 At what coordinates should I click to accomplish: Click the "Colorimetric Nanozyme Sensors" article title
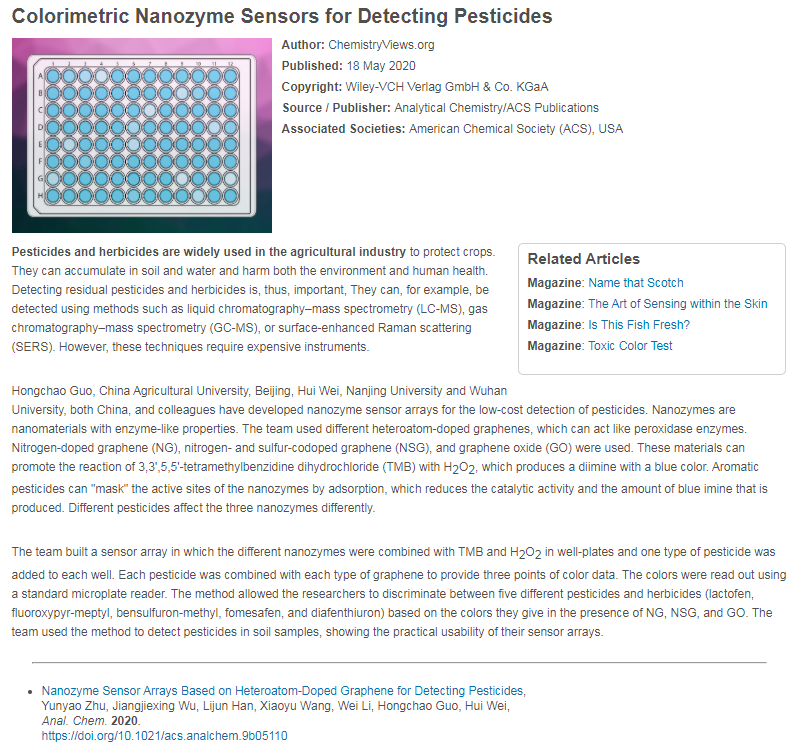pyautogui.click(x=282, y=17)
